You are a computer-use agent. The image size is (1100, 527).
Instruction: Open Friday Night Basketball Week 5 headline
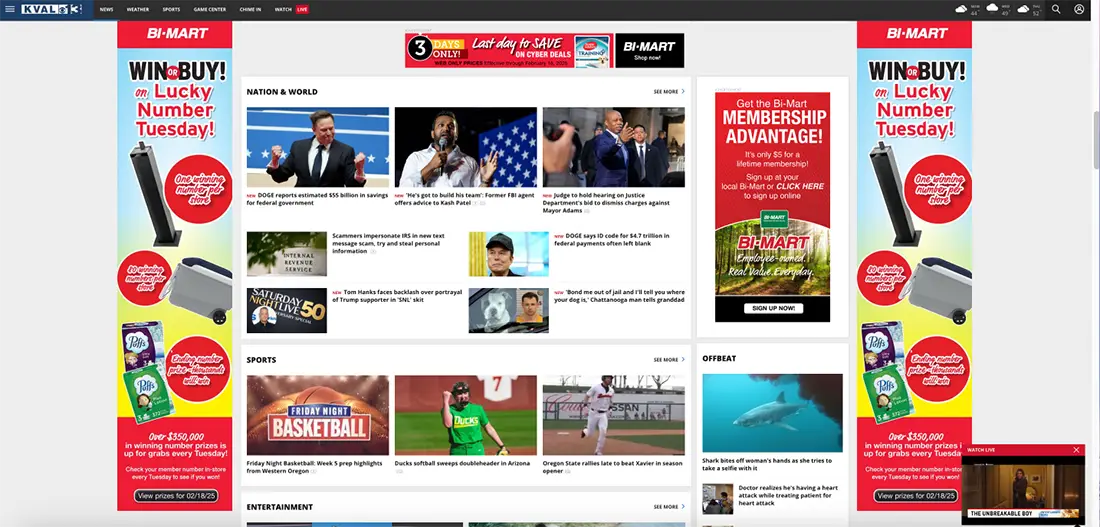pos(314,467)
